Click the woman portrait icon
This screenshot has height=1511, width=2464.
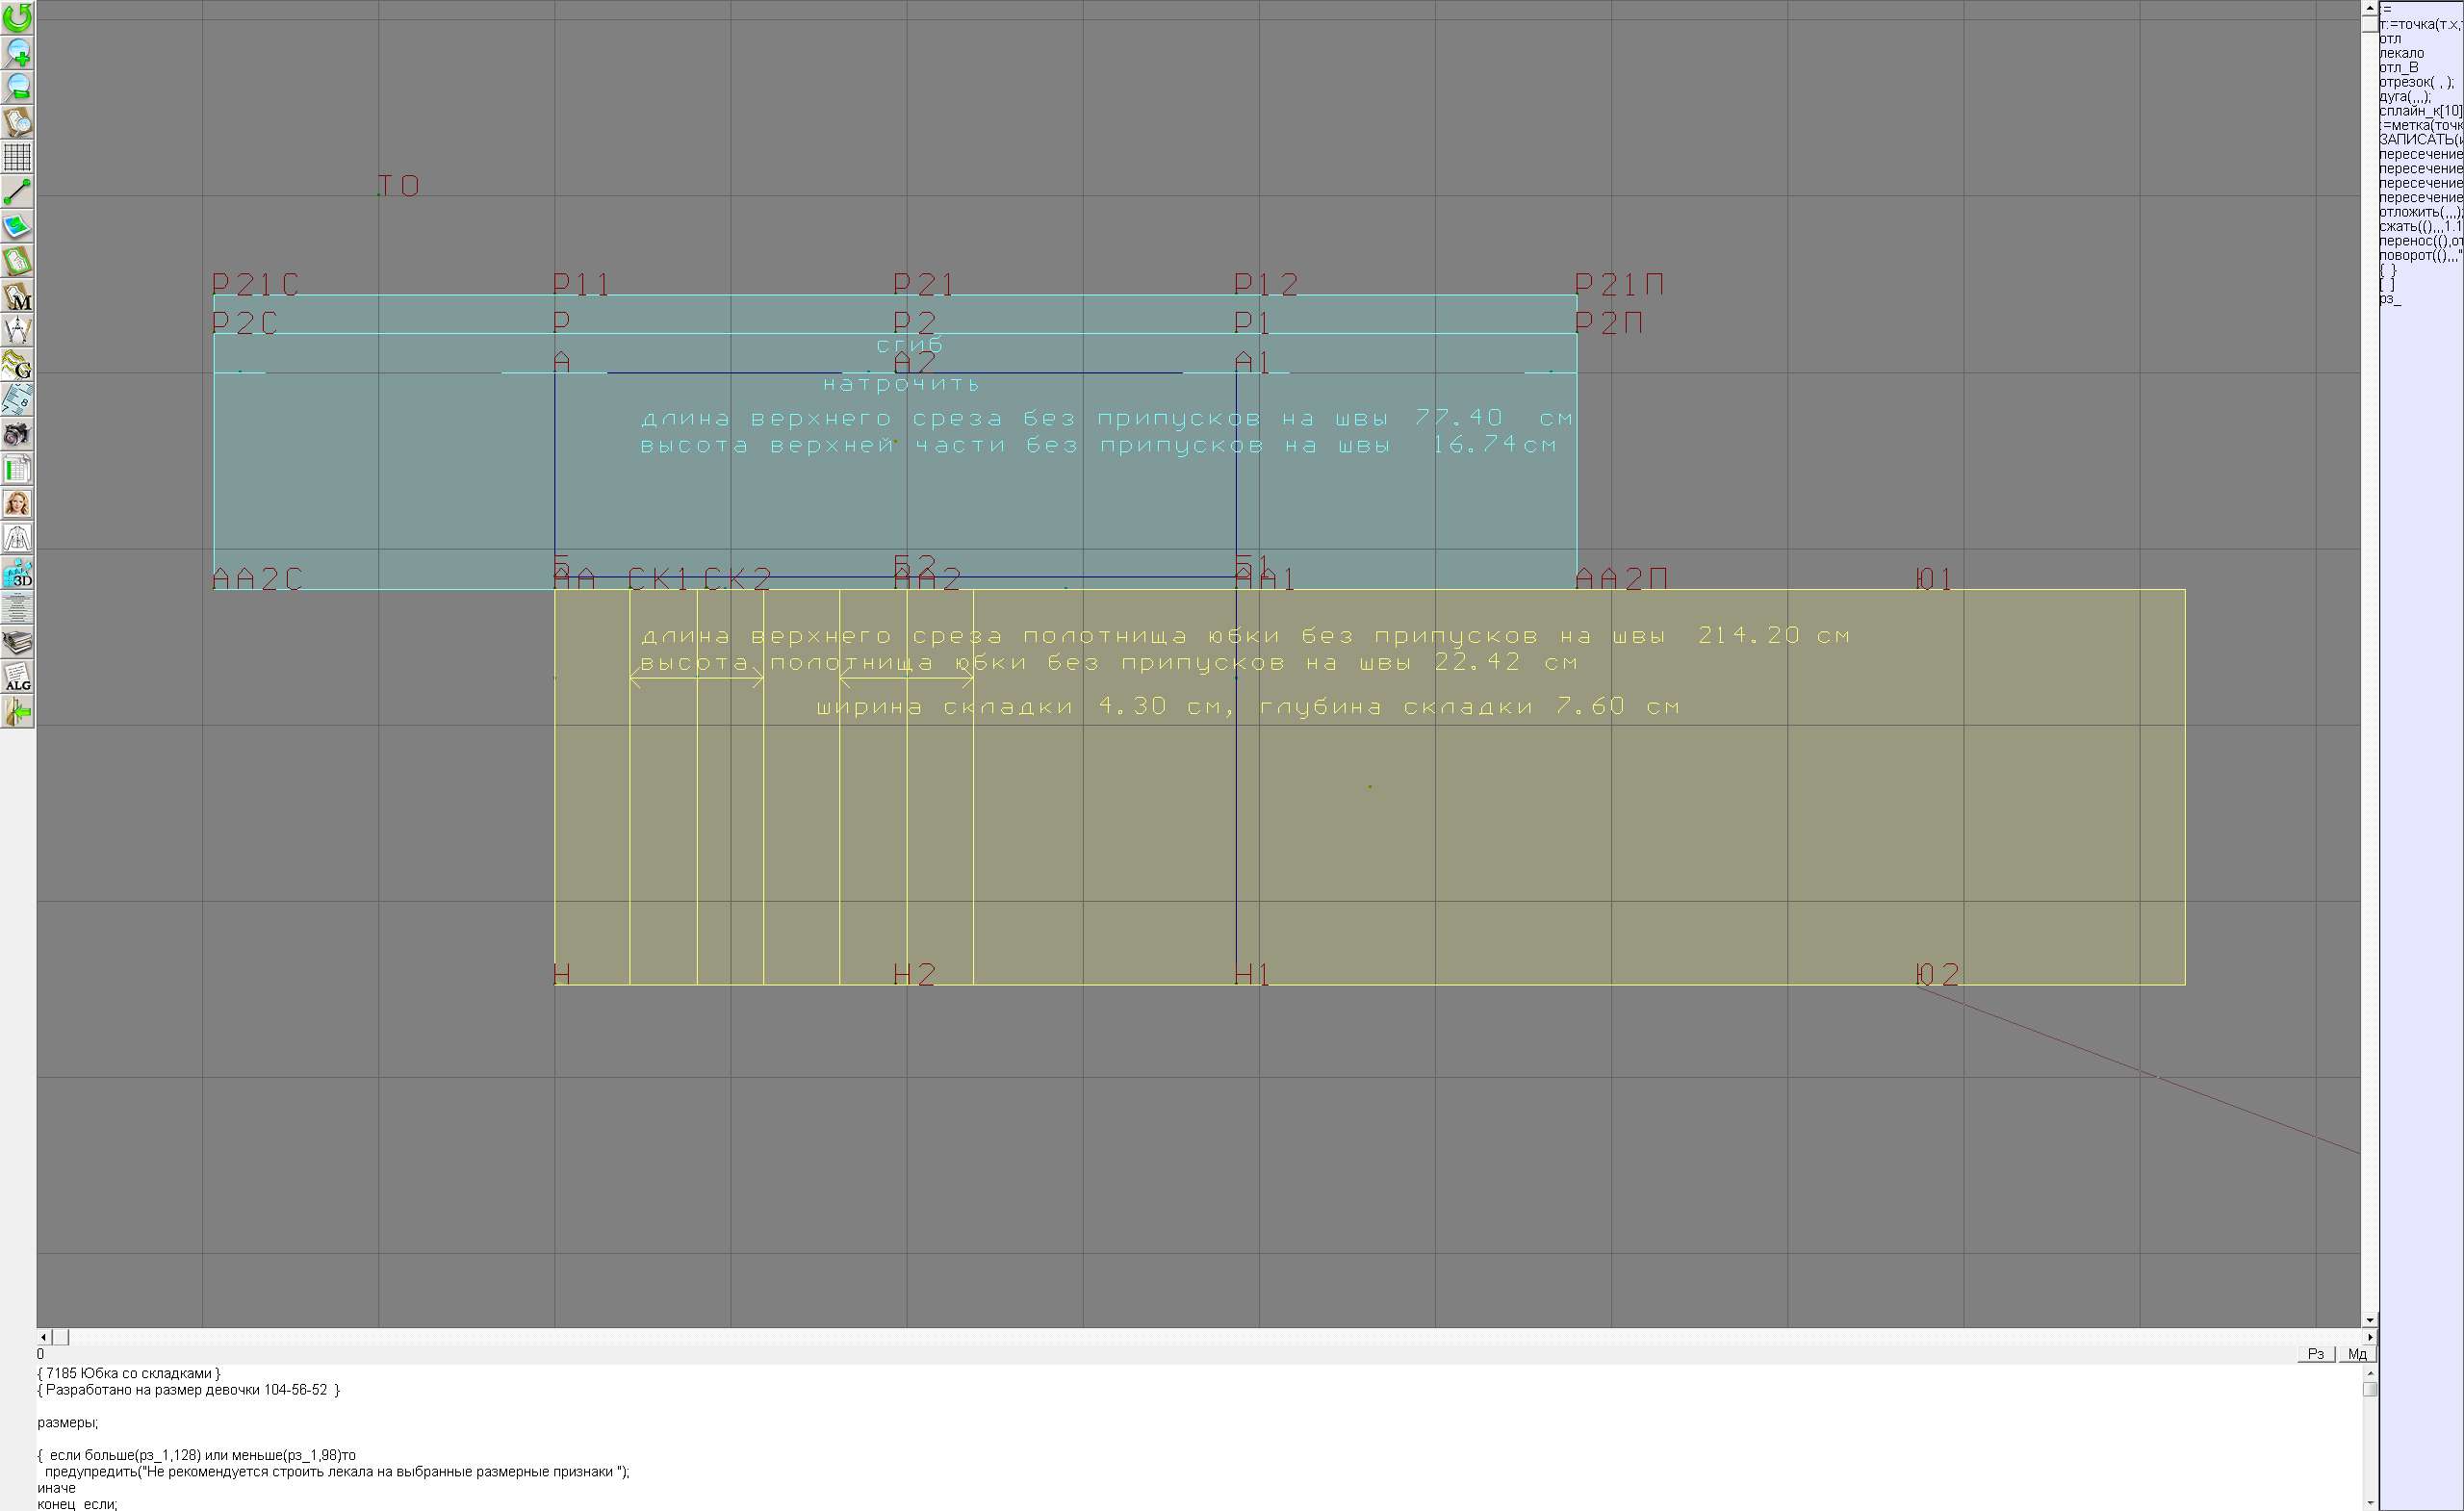click(17, 503)
